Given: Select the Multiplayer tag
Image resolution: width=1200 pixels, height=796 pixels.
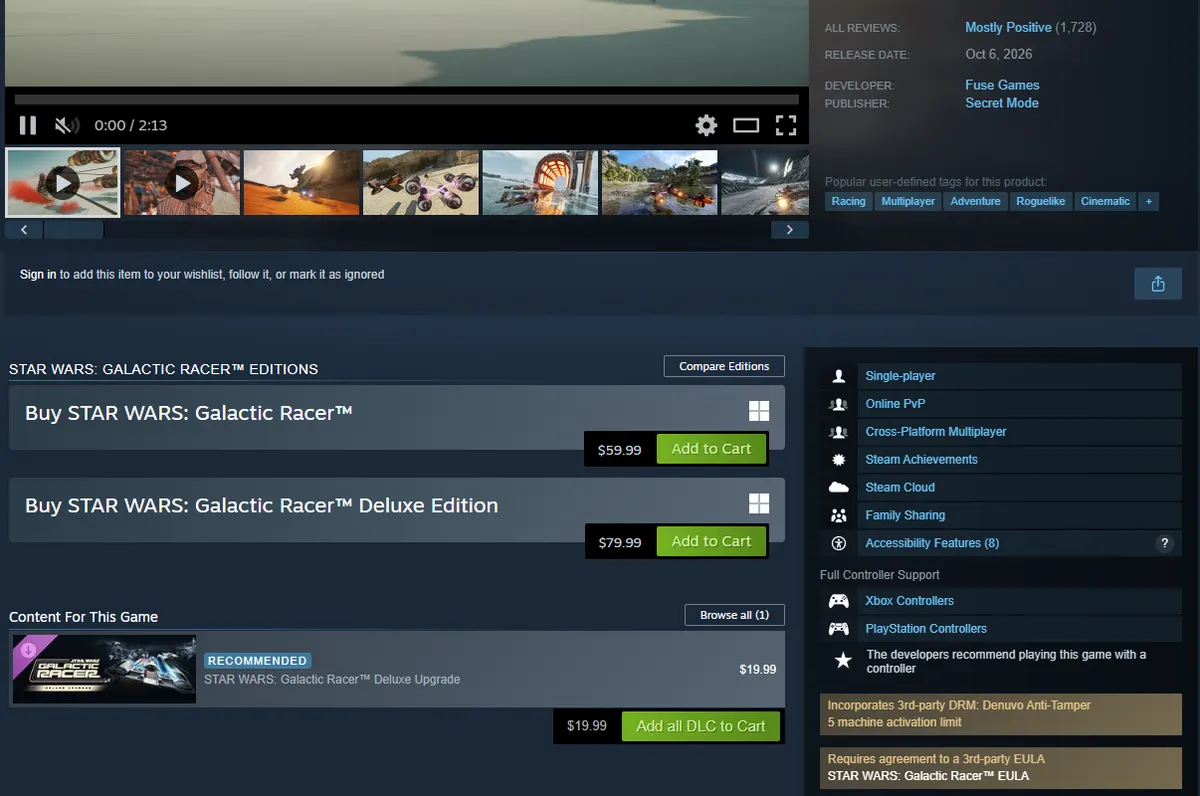Looking at the screenshot, I should click(908, 201).
